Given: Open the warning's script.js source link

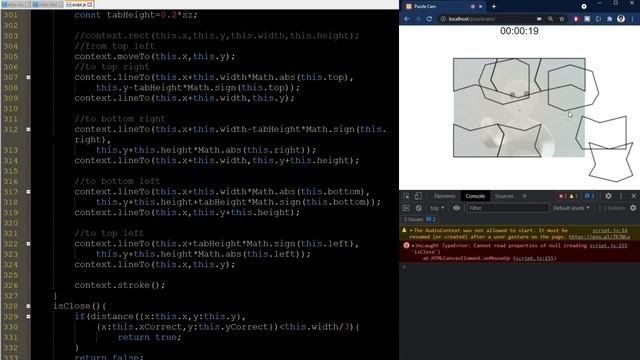Looking at the screenshot, I should 610,231.
